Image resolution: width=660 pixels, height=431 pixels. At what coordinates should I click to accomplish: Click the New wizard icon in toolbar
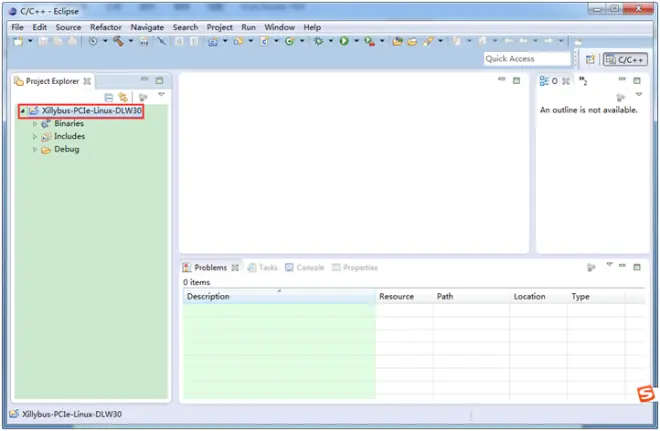[18, 41]
